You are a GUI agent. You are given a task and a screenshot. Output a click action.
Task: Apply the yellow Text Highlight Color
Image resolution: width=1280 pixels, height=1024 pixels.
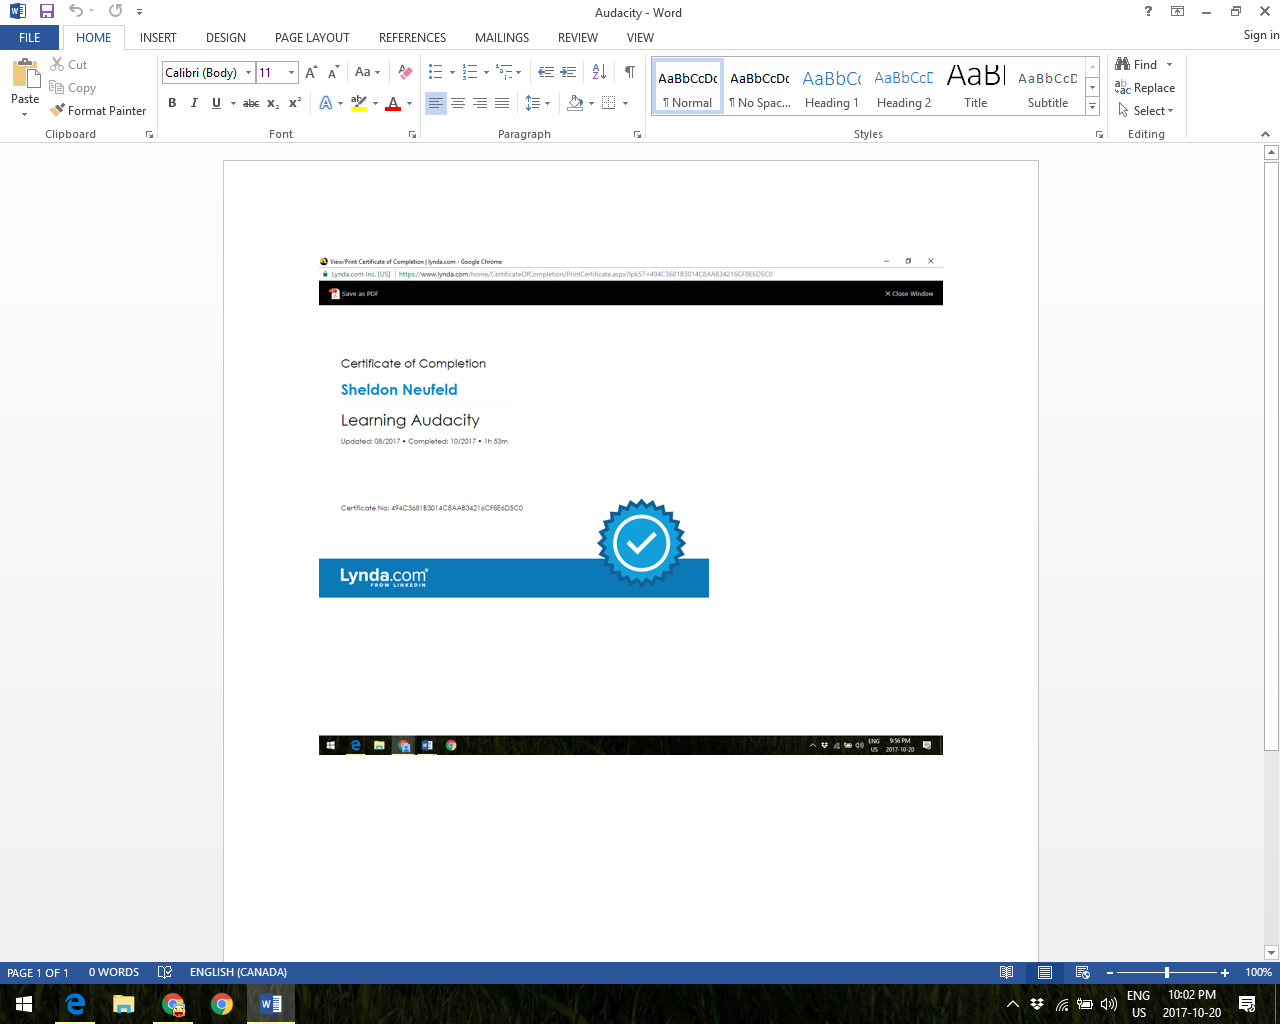coord(359,103)
